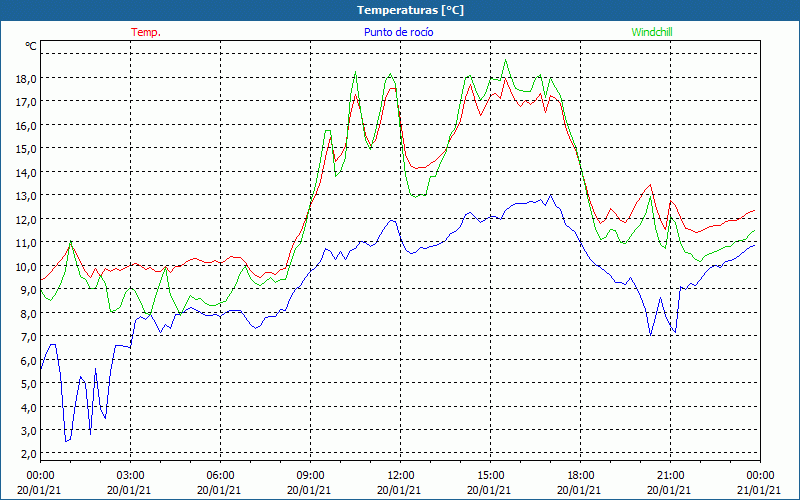Click the 6,0 y-axis value
Image resolution: width=800 pixels, height=500 pixels.
pyautogui.click(x=29, y=360)
